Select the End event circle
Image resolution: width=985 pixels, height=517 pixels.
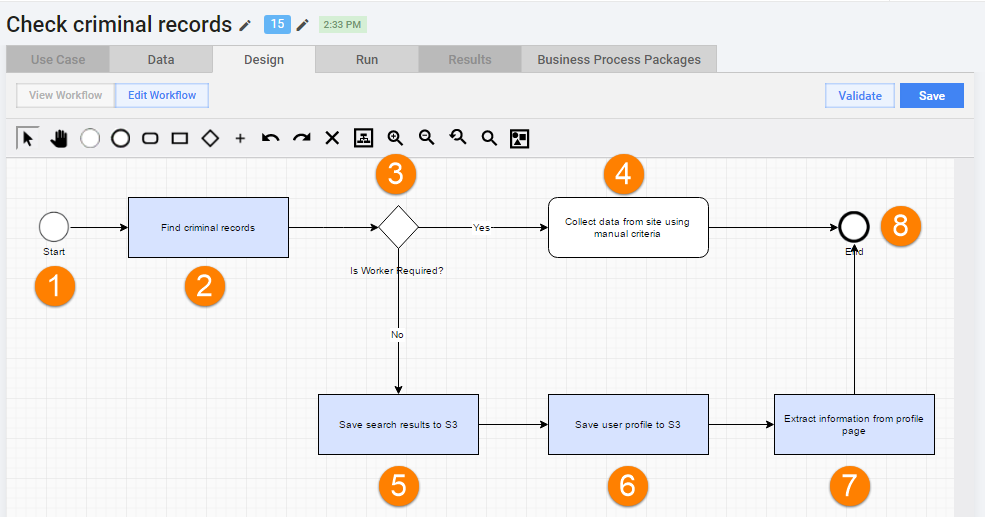pos(854,227)
